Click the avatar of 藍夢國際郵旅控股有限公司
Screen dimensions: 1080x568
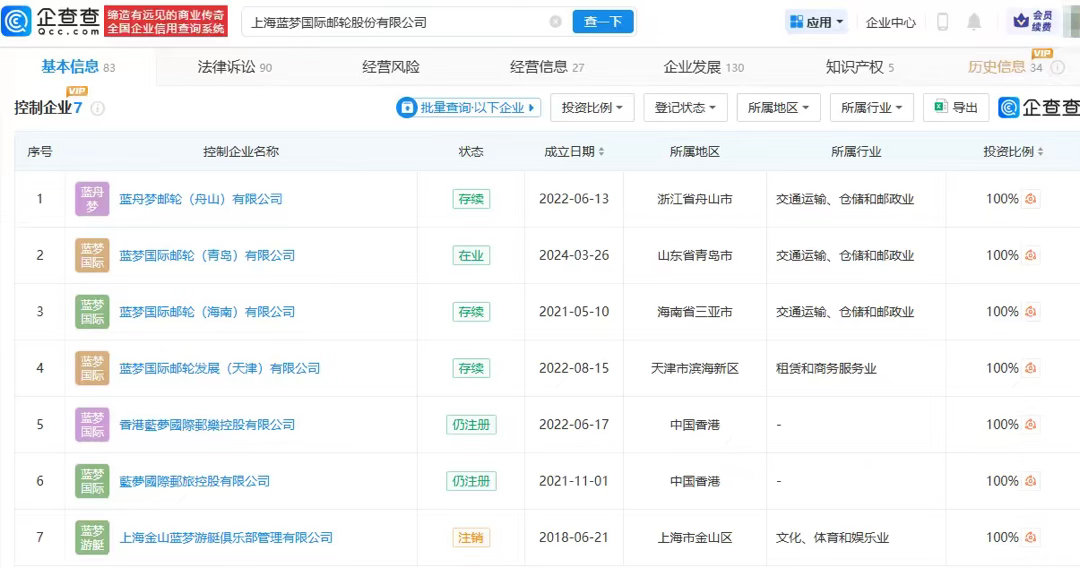coord(92,481)
